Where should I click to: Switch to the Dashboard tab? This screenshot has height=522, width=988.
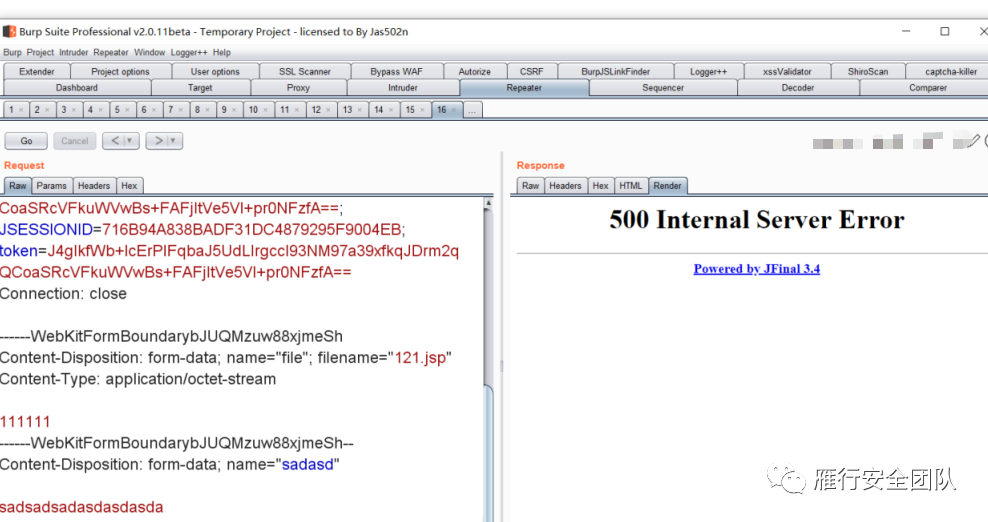(77, 88)
